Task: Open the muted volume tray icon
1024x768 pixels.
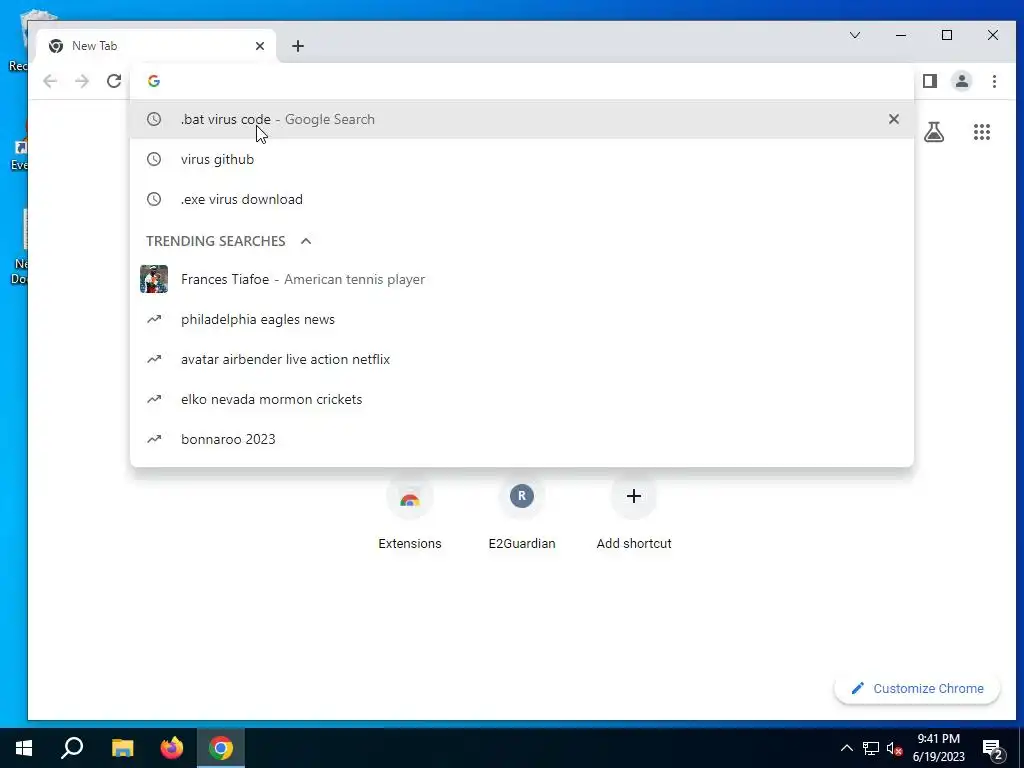Action: pos(895,748)
